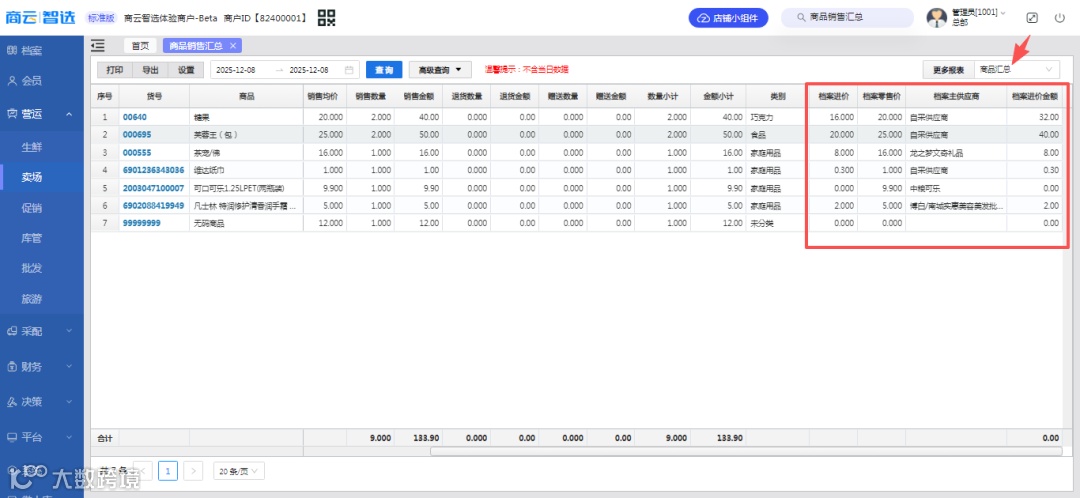
Task: Select 生鲜 submenu item
Action: [x=32, y=147]
